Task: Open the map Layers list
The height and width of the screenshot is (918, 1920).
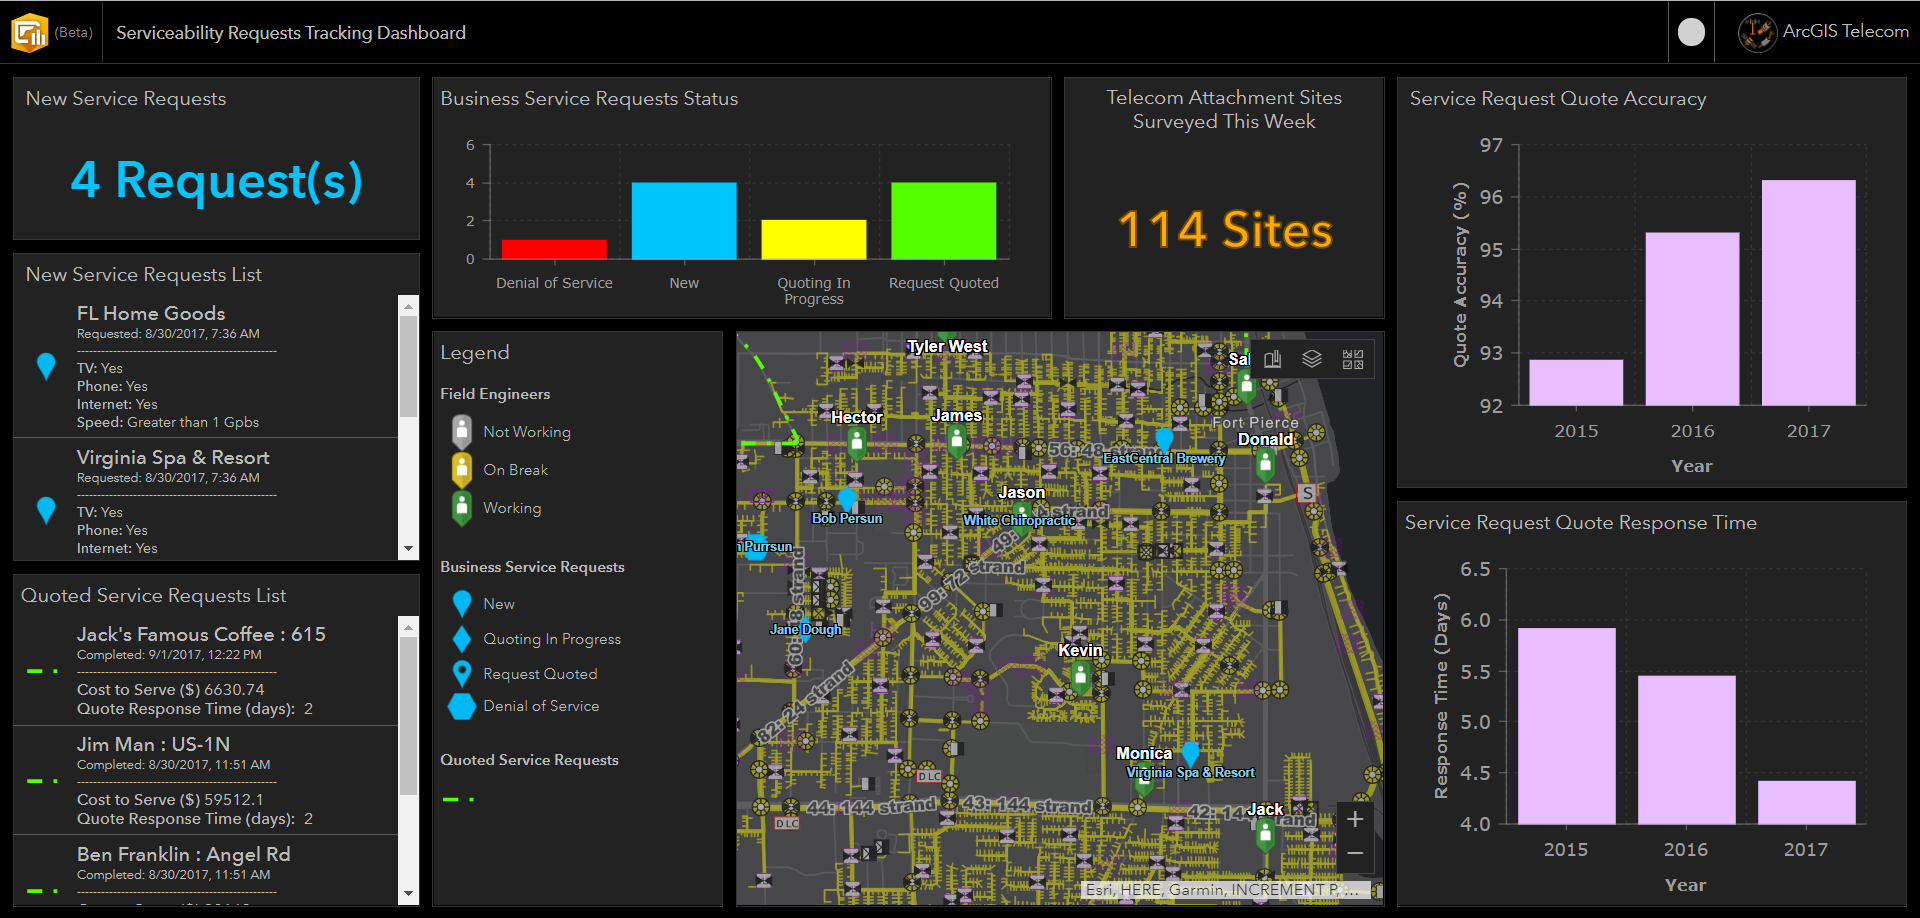Action: tap(1312, 359)
